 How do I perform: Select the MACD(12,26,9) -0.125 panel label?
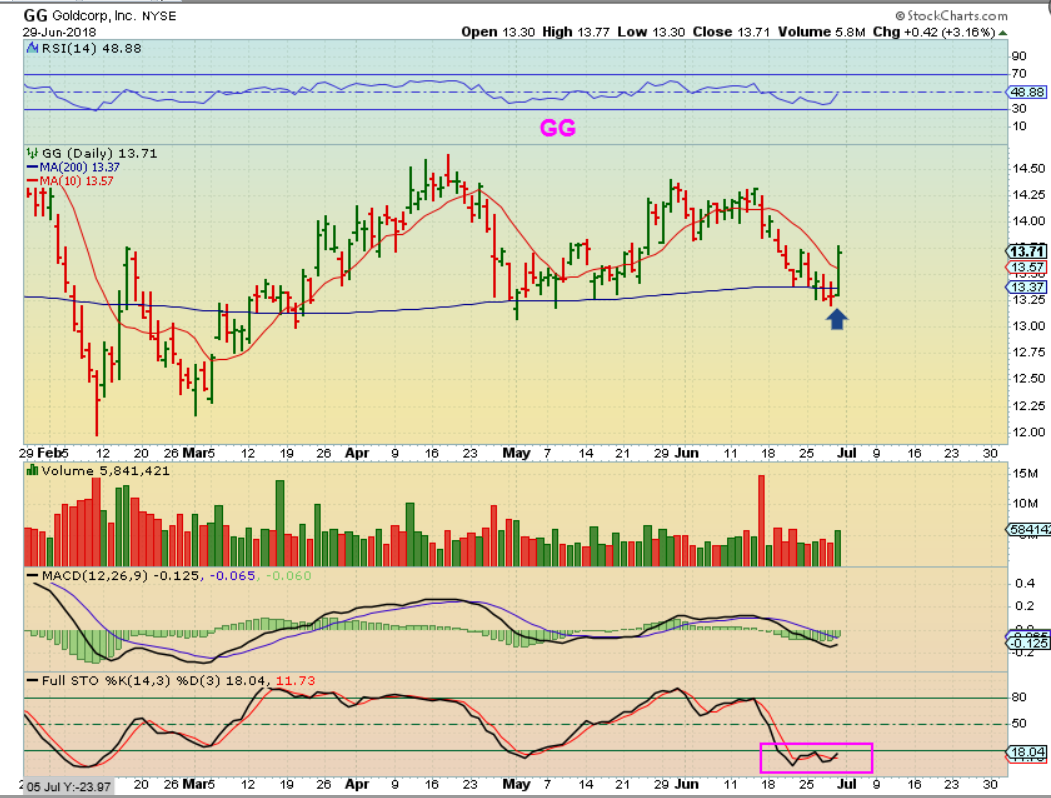(114, 576)
